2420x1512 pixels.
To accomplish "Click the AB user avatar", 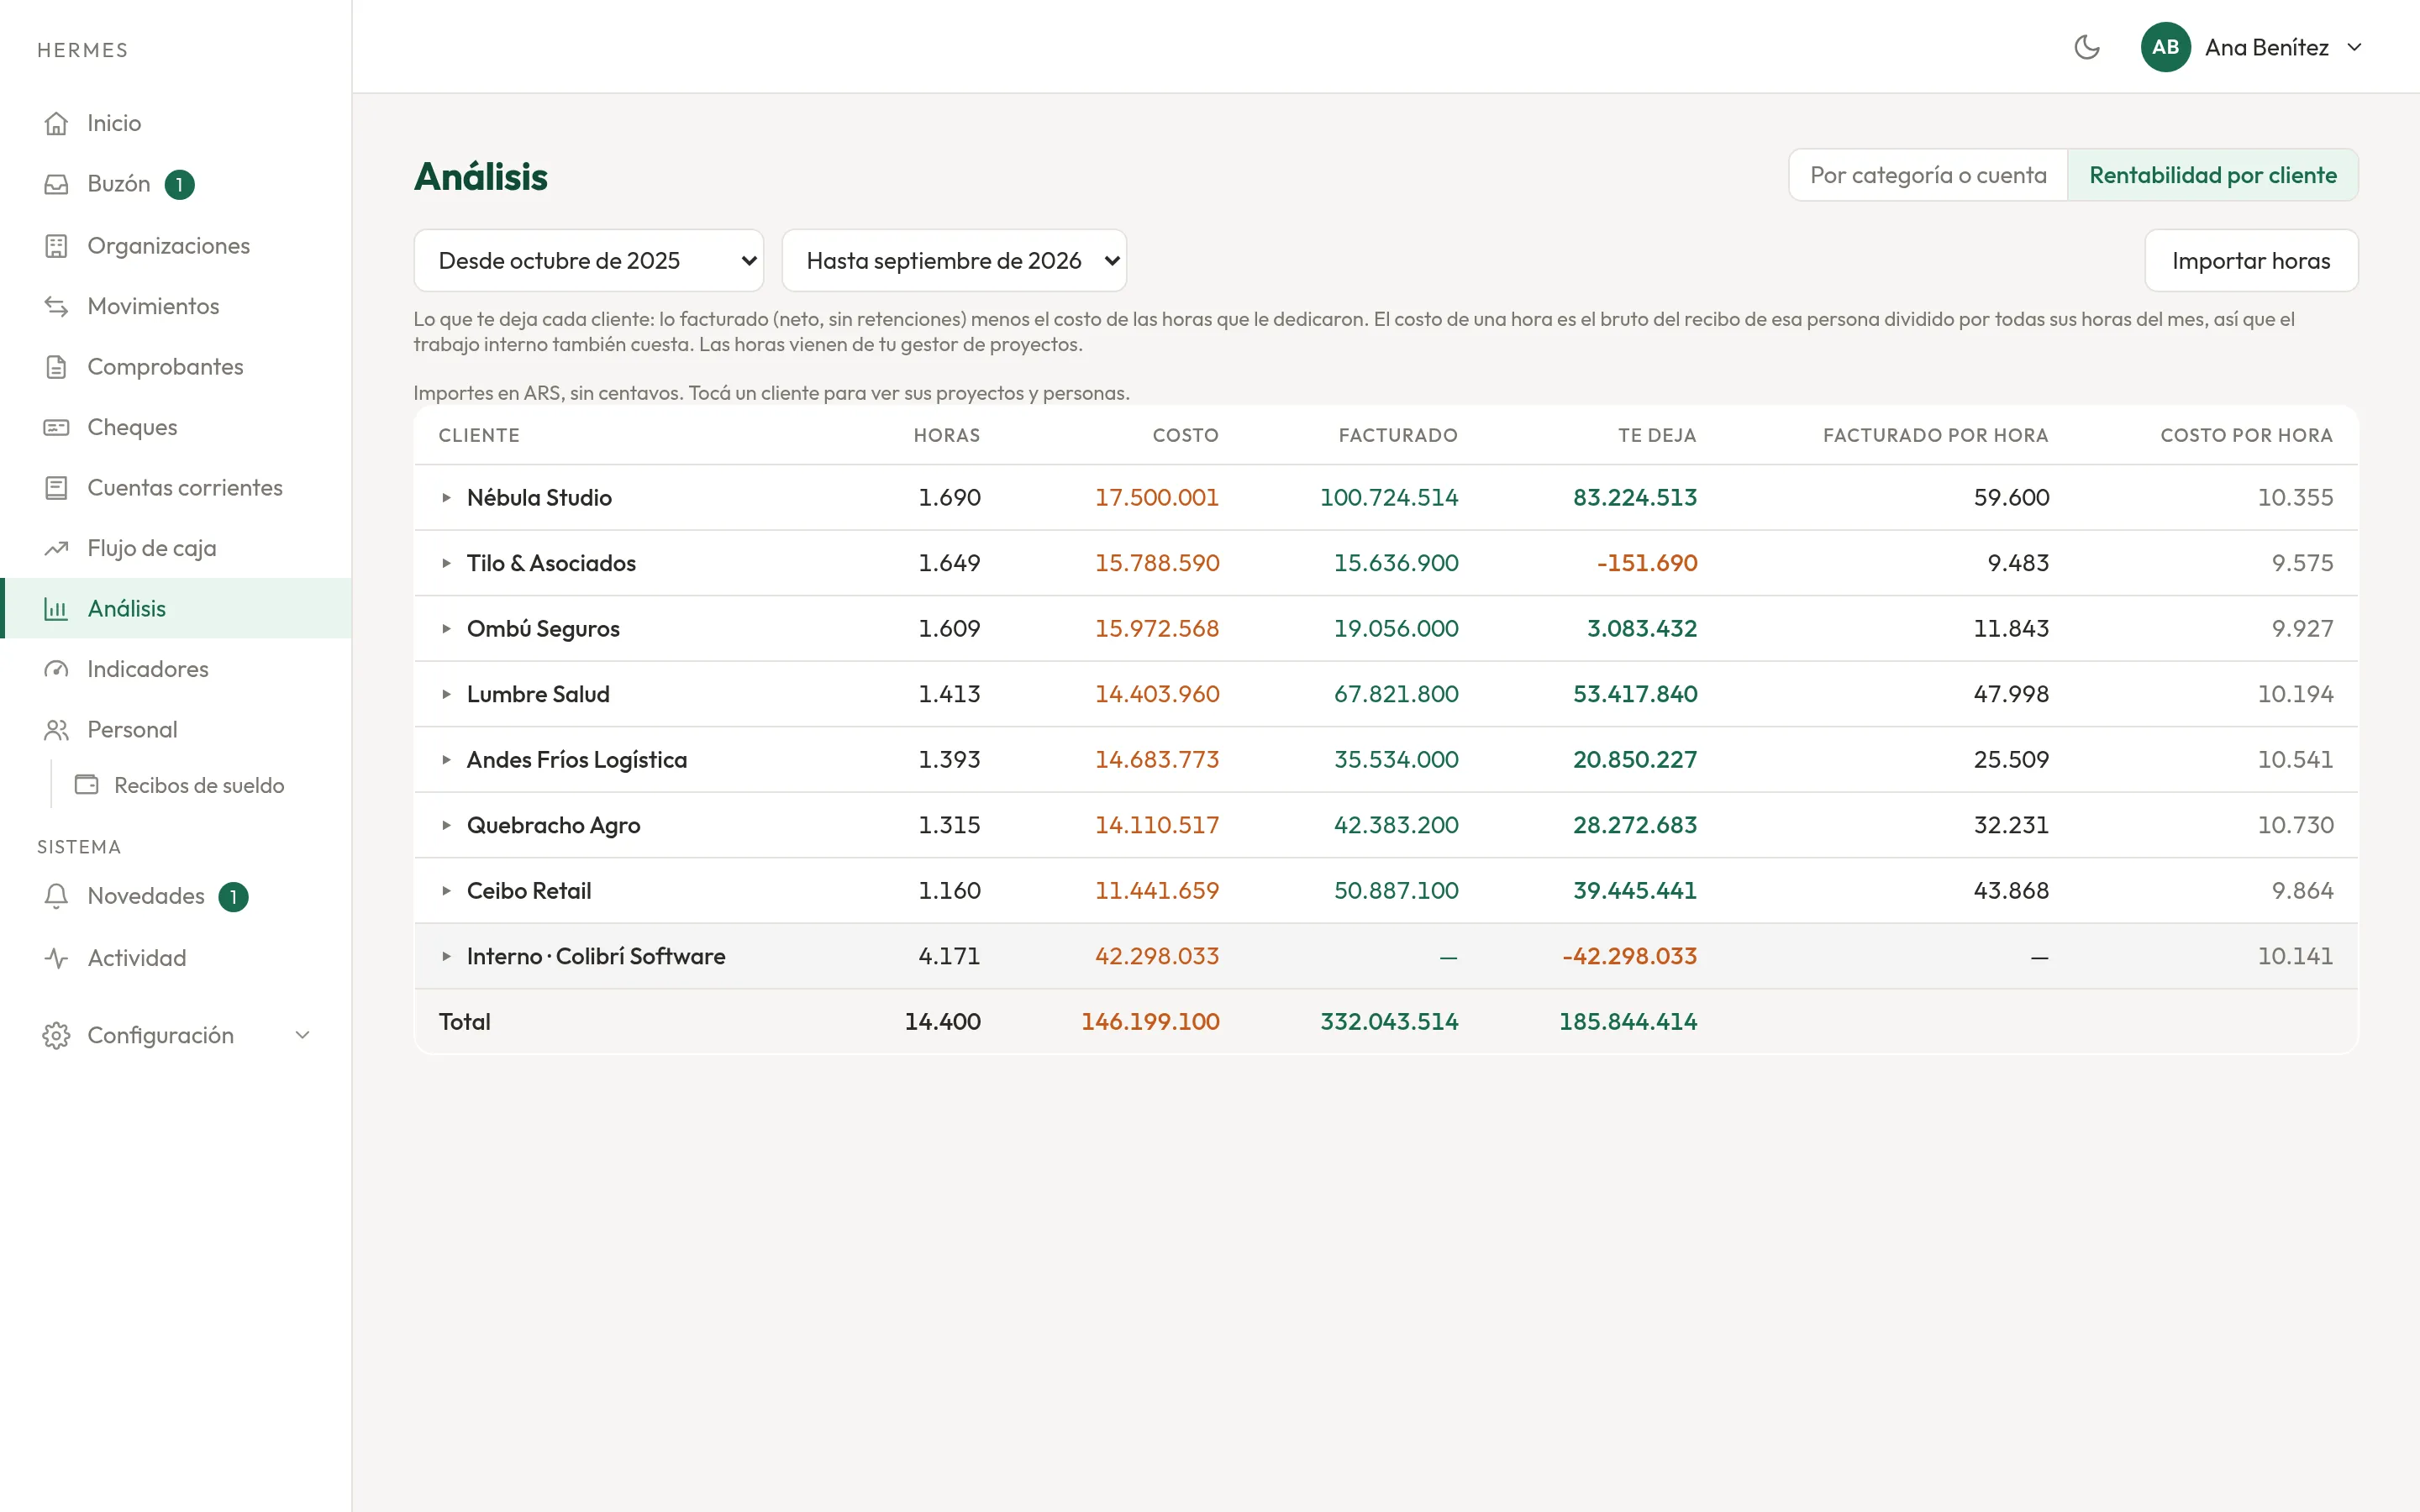I will (2165, 47).
